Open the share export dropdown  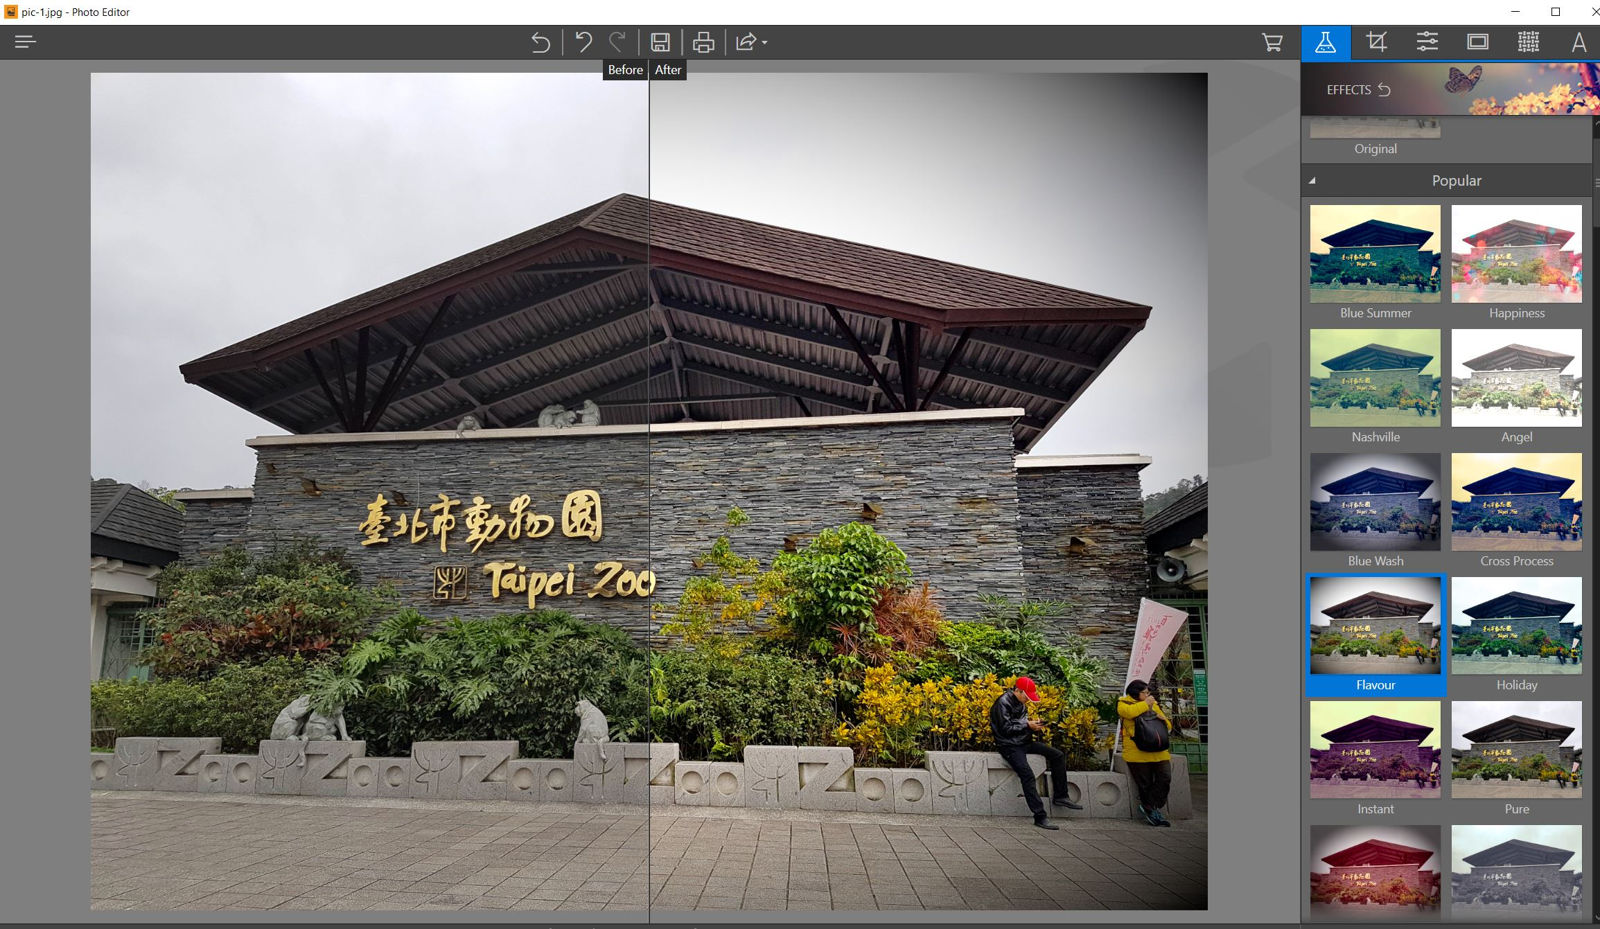point(751,42)
